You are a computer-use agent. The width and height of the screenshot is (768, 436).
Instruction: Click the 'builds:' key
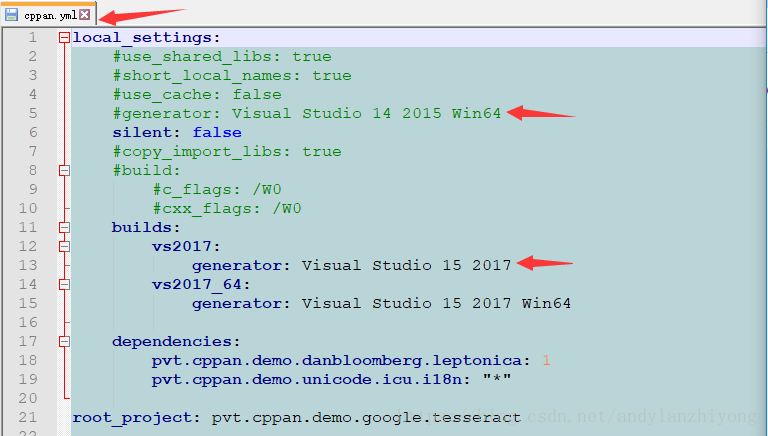pyautogui.click(x=146, y=227)
